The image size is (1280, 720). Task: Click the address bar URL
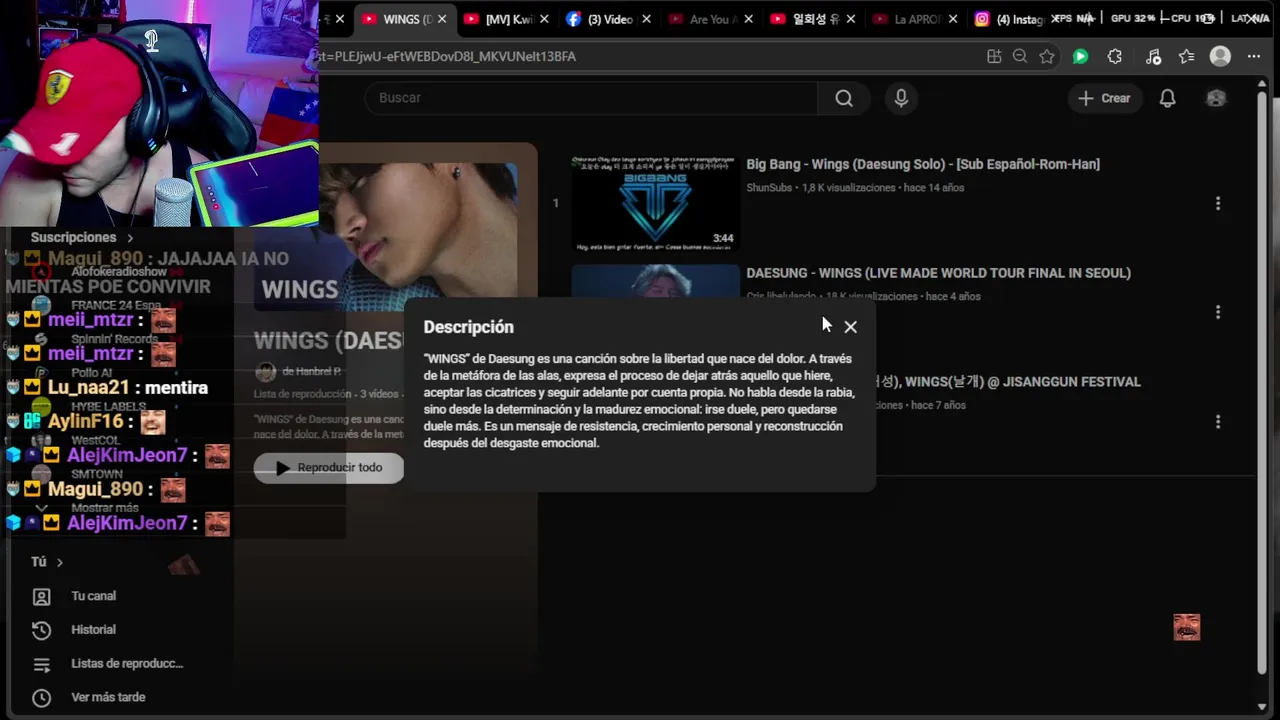(x=445, y=57)
